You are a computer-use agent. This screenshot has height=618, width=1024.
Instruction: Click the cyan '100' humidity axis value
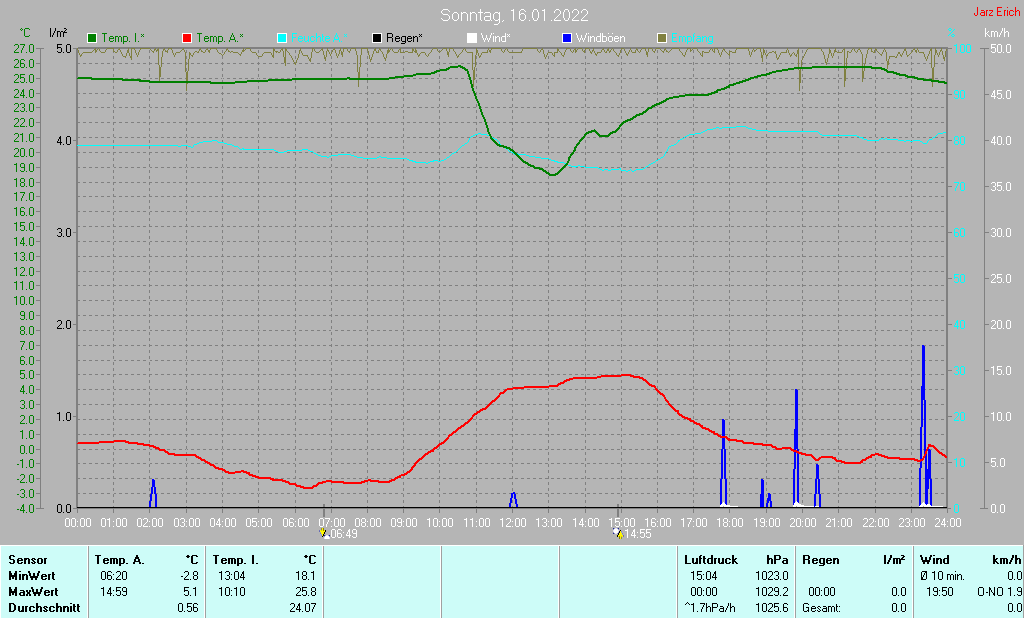click(x=963, y=48)
